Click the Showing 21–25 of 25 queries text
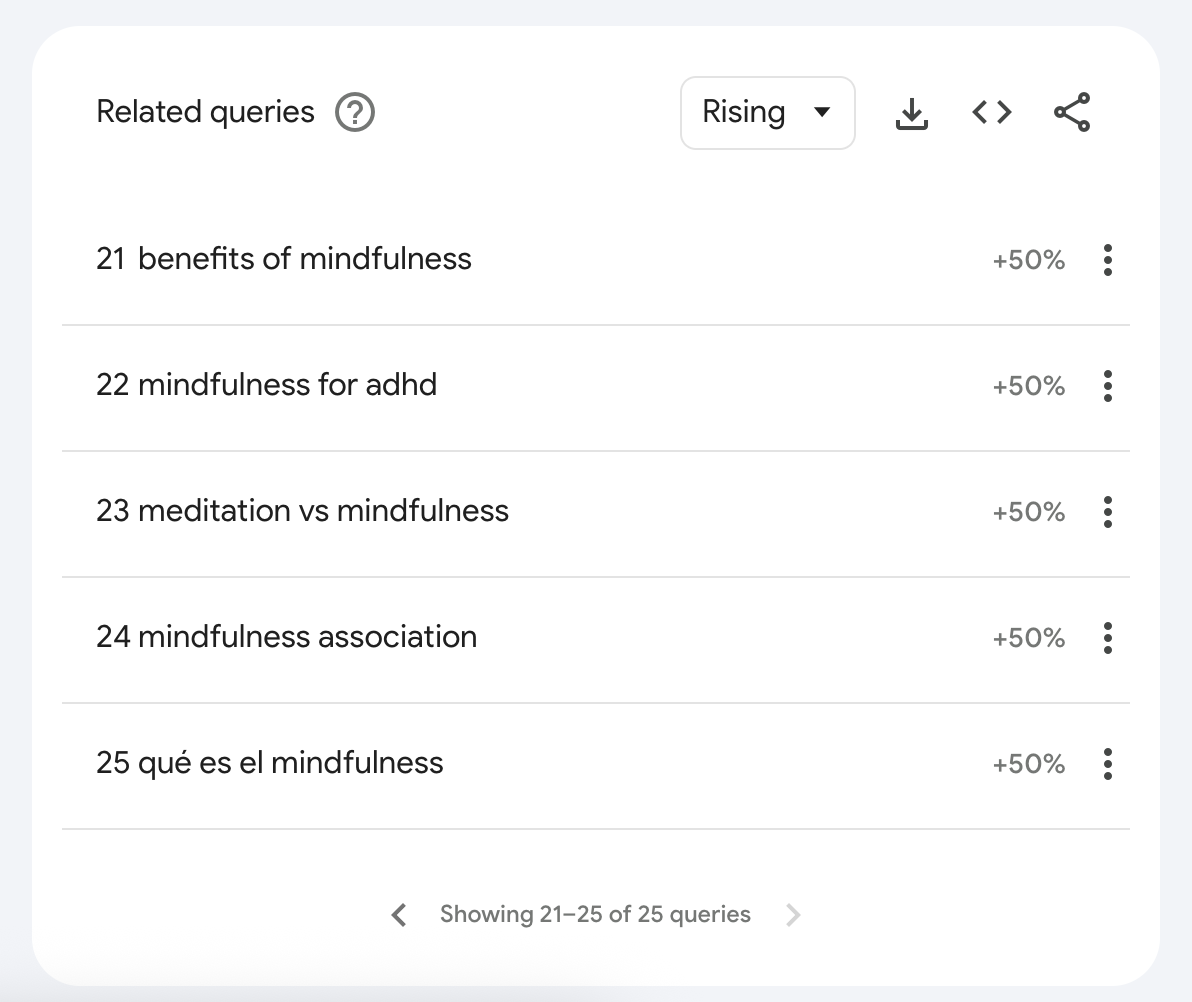Image resolution: width=1192 pixels, height=1002 pixels. [595, 914]
